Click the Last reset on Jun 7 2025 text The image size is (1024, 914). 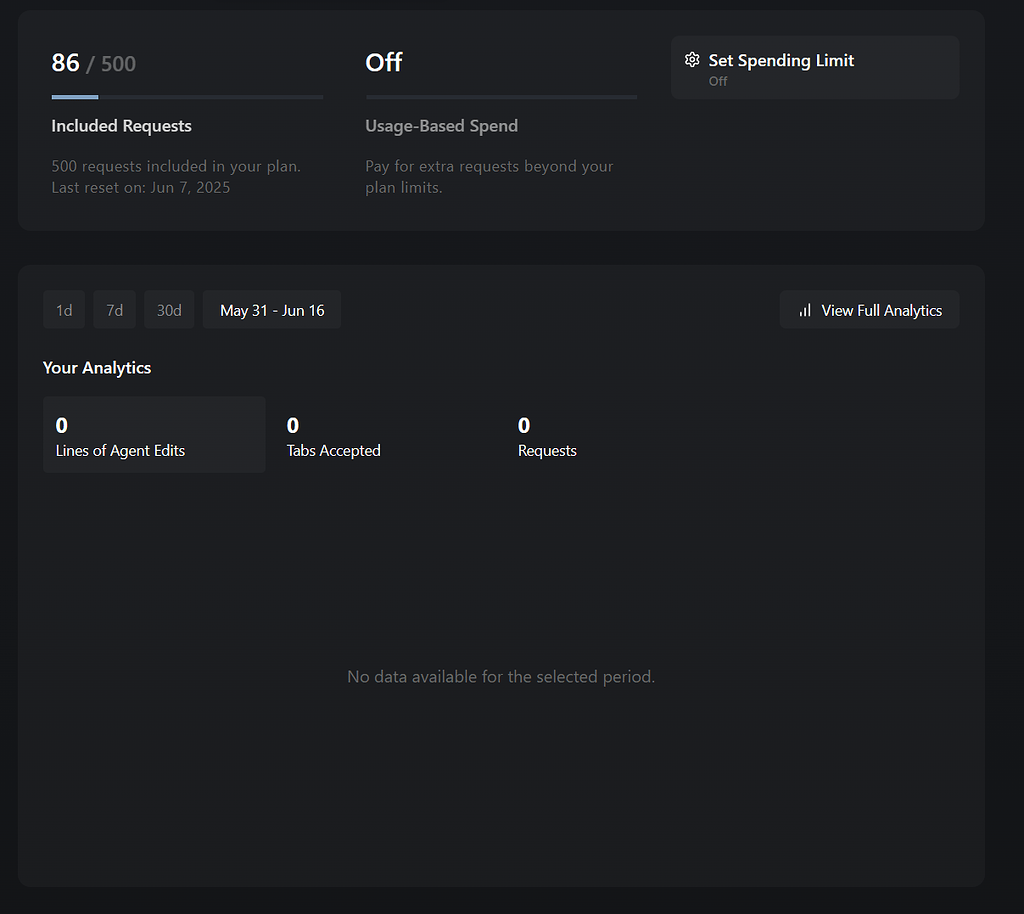click(x=140, y=187)
